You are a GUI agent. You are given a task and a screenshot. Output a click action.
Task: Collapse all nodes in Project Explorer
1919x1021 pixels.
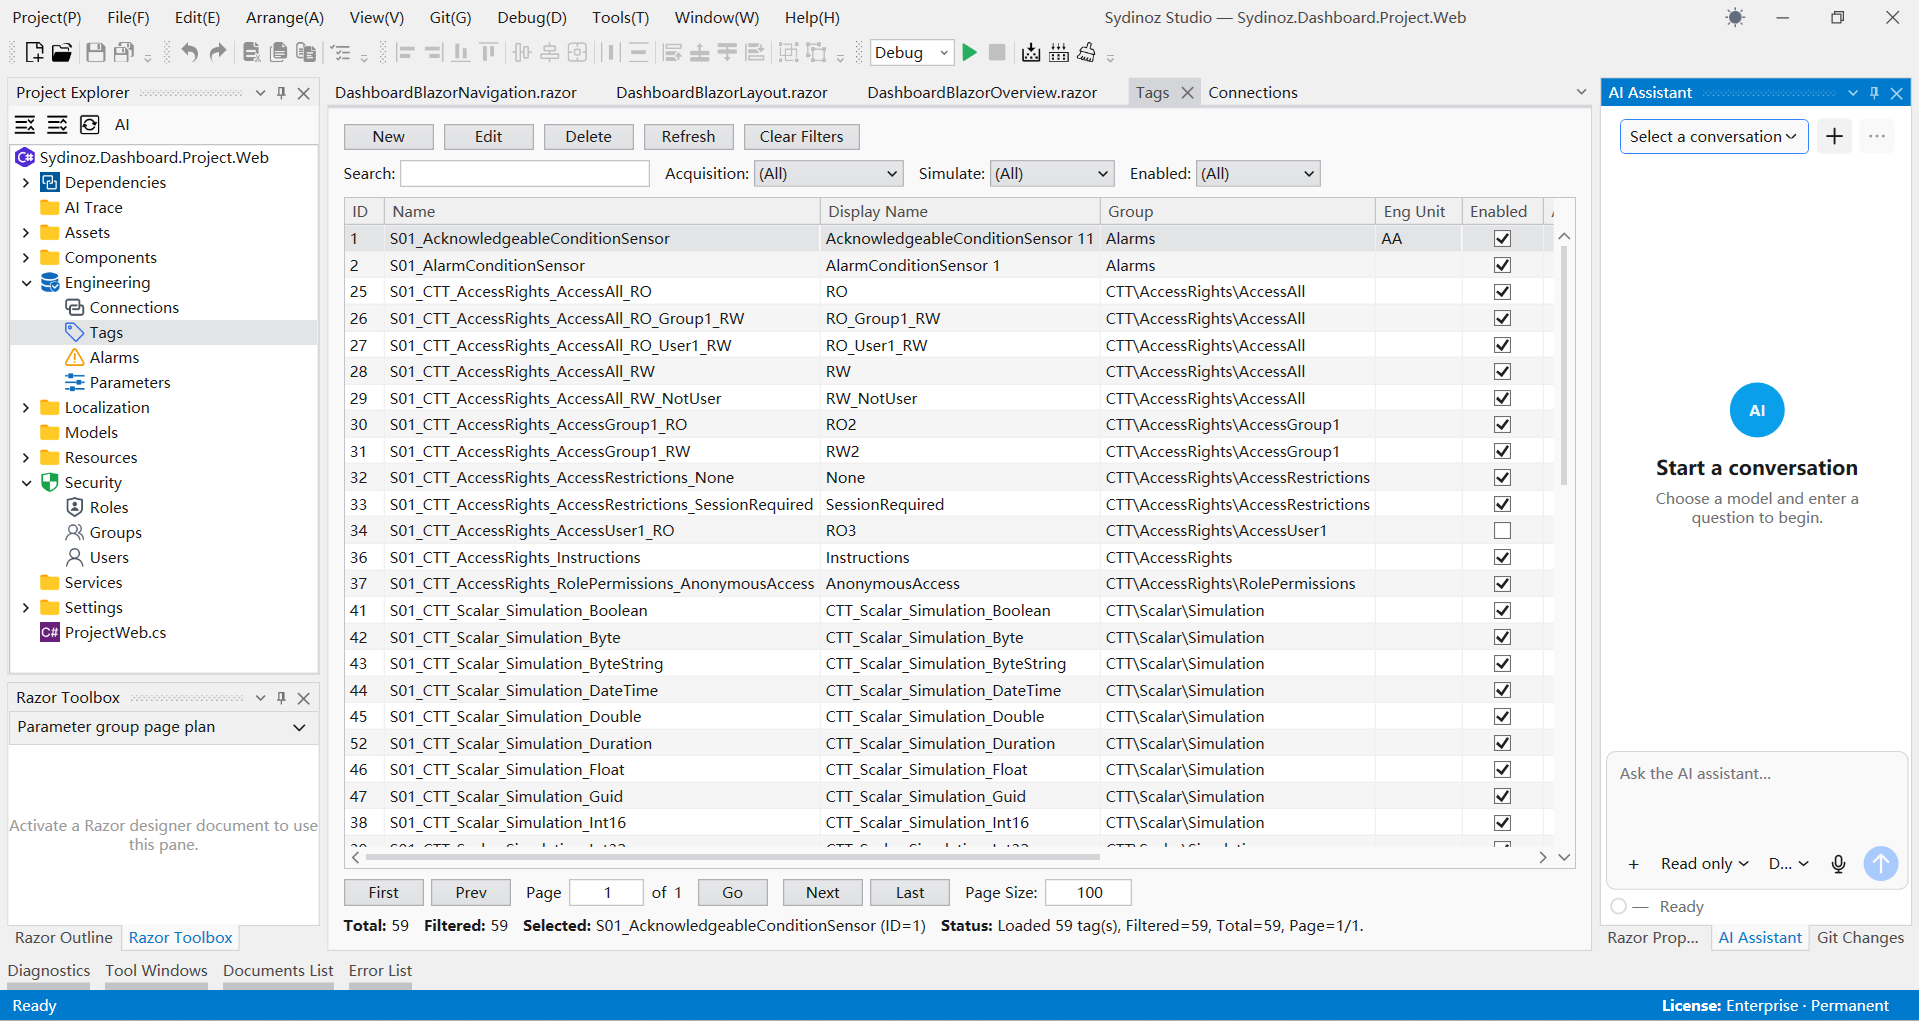point(25,124)
